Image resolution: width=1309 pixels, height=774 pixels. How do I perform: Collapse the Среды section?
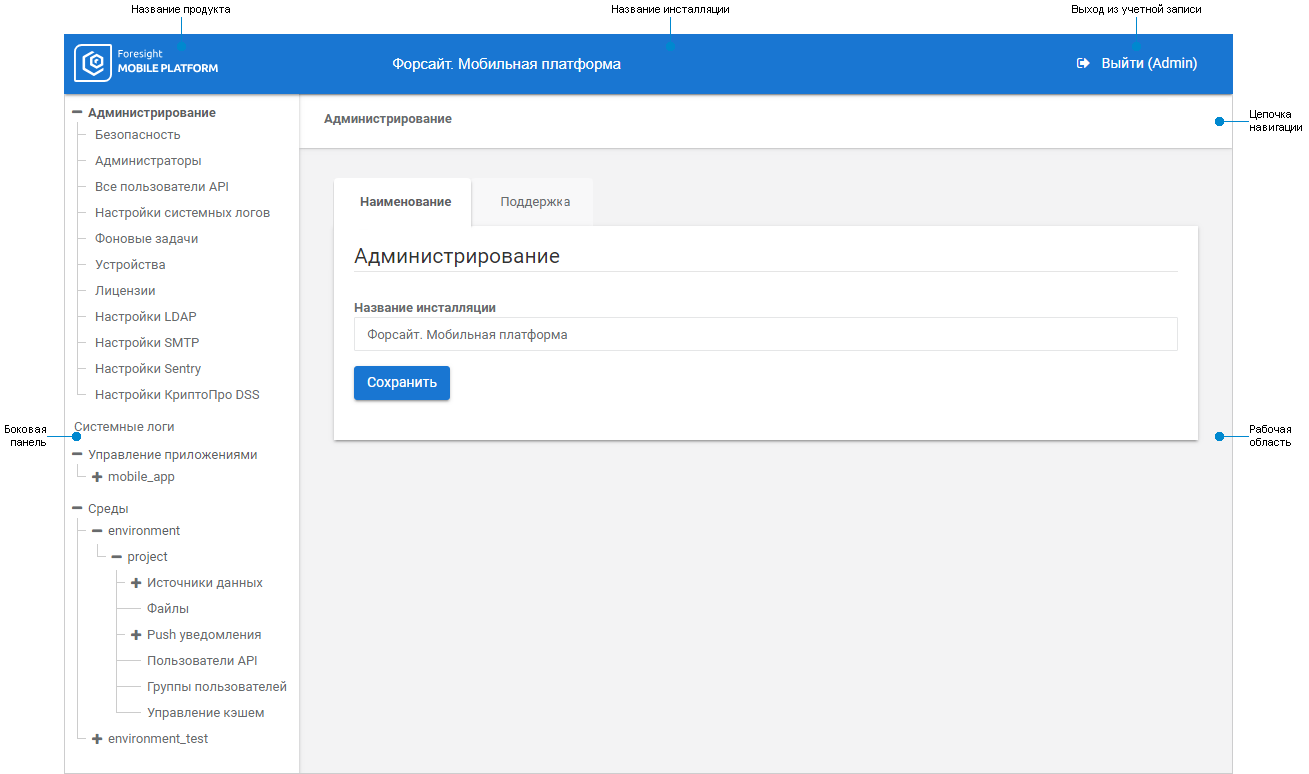(77, 508)
